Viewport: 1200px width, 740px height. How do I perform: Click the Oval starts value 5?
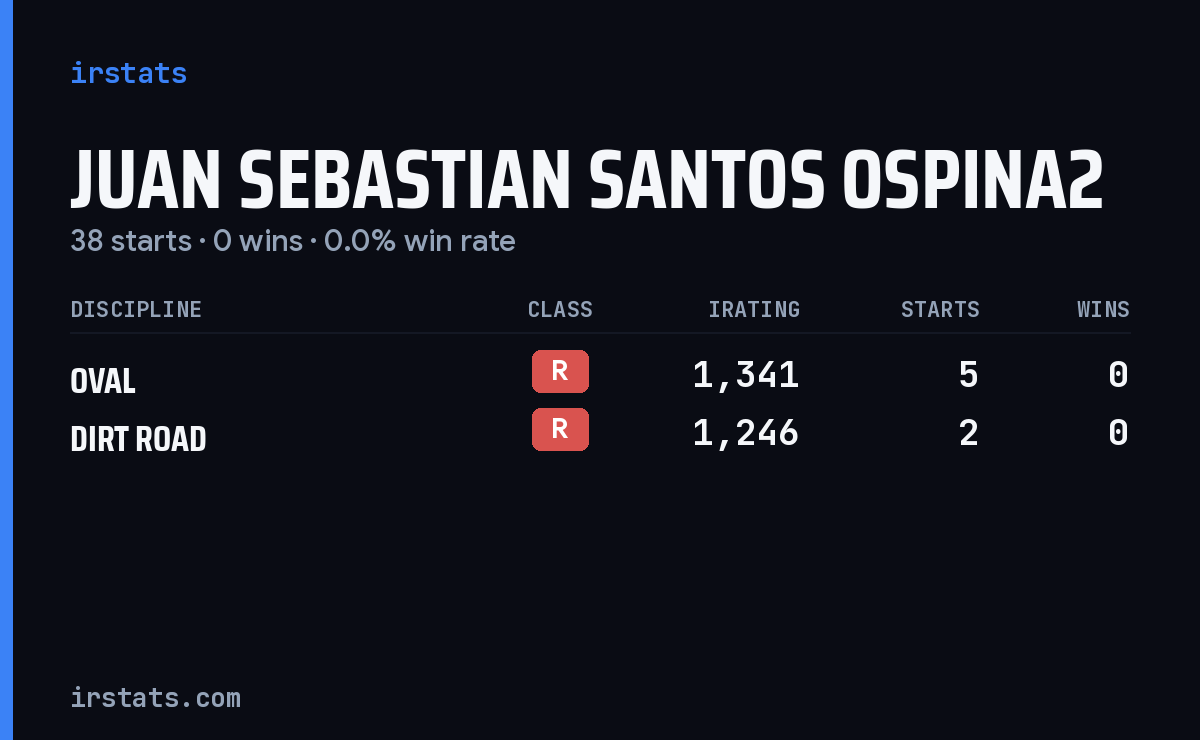tap(968, 375)
